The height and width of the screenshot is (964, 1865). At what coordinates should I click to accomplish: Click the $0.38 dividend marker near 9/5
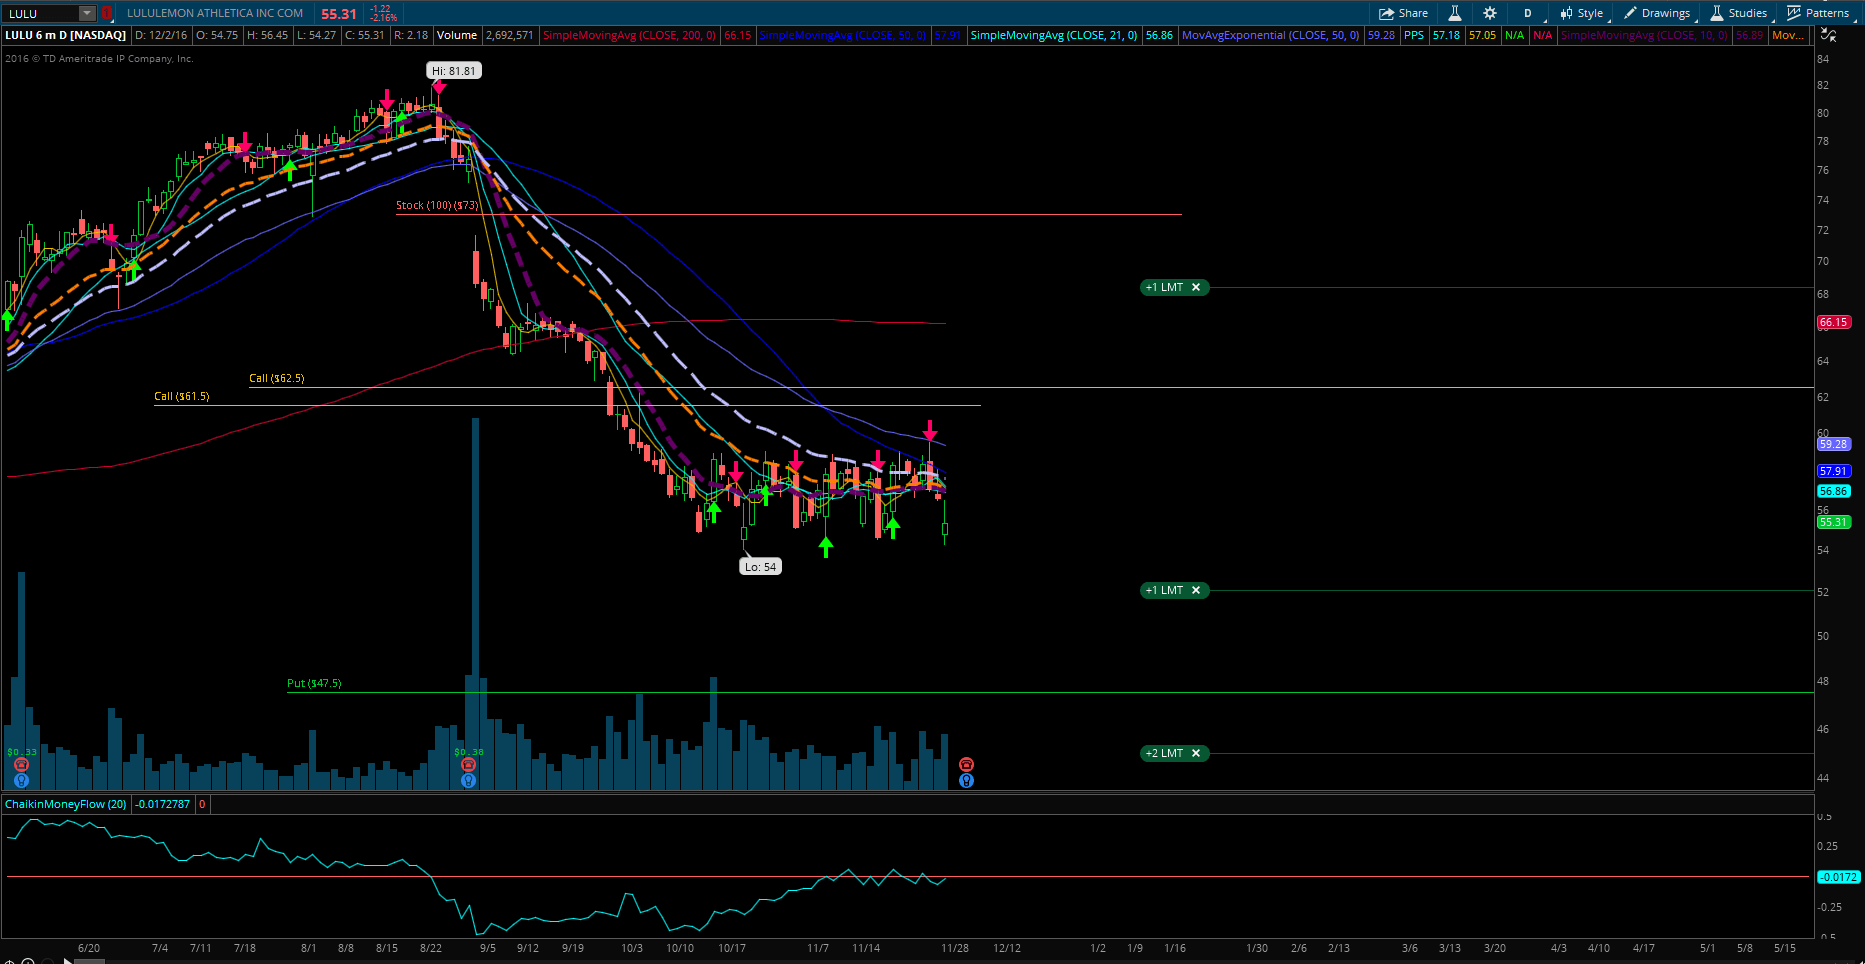coord(469,752)
